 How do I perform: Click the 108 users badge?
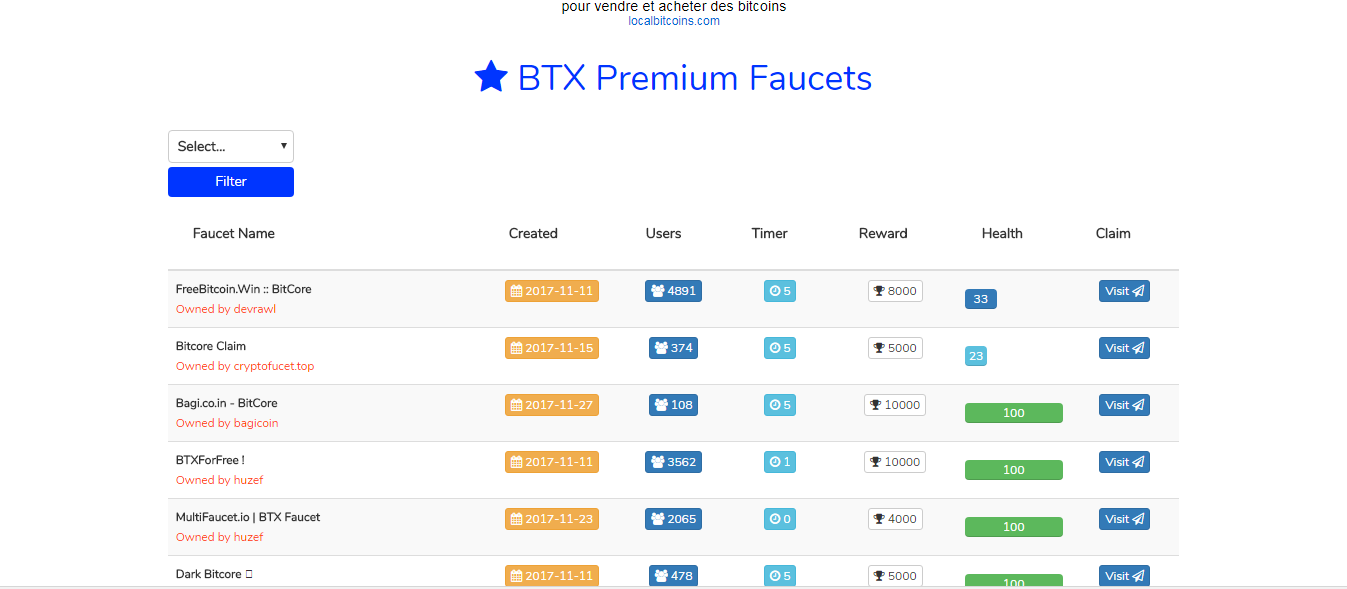pos(673,405)
